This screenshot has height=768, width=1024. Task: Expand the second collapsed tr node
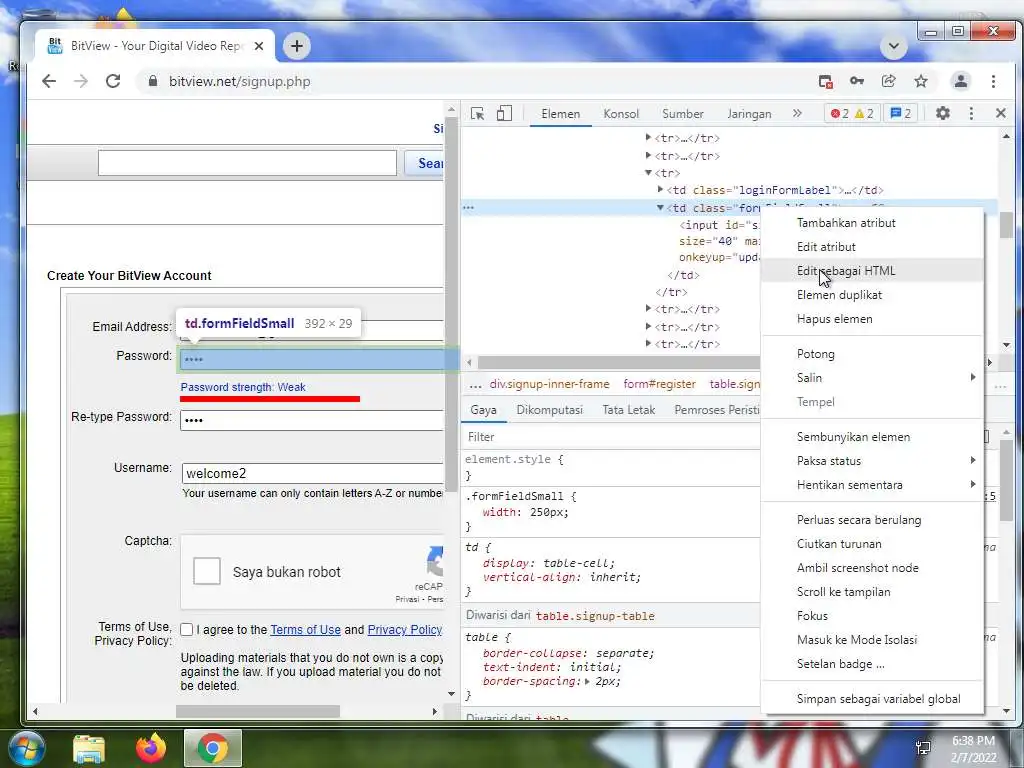[x=648, y=155]
